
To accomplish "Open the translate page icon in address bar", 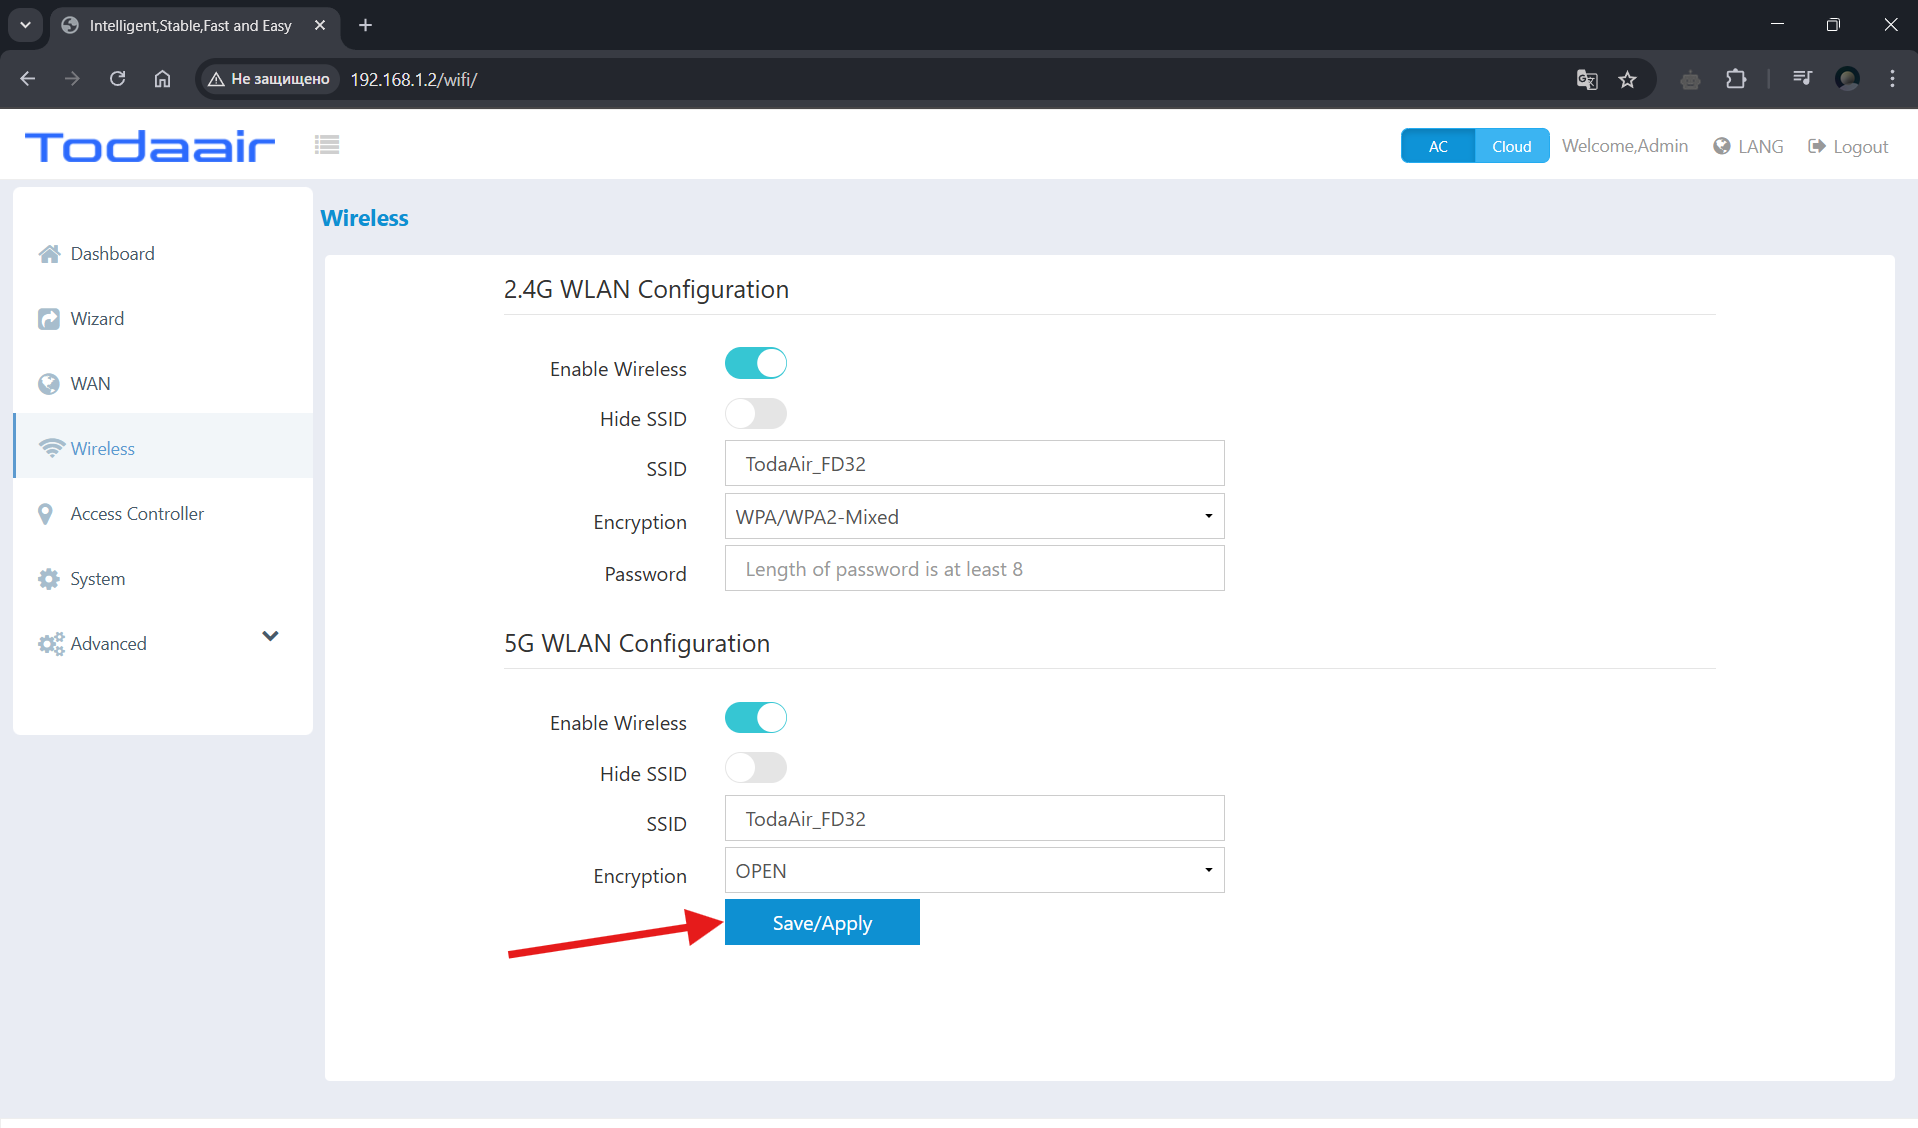I will [1586, 80].
